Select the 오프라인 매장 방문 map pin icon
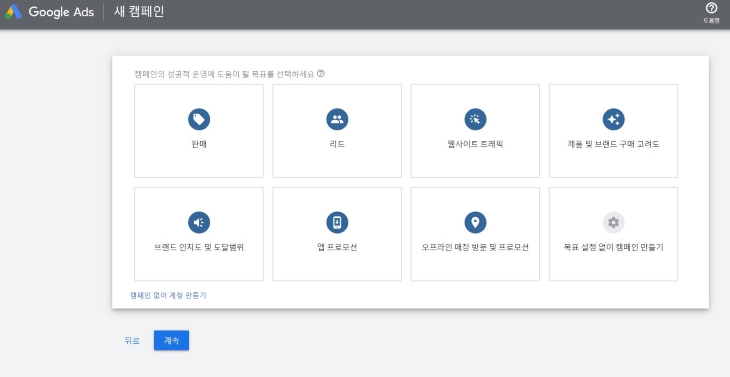 tap(475, 222)
